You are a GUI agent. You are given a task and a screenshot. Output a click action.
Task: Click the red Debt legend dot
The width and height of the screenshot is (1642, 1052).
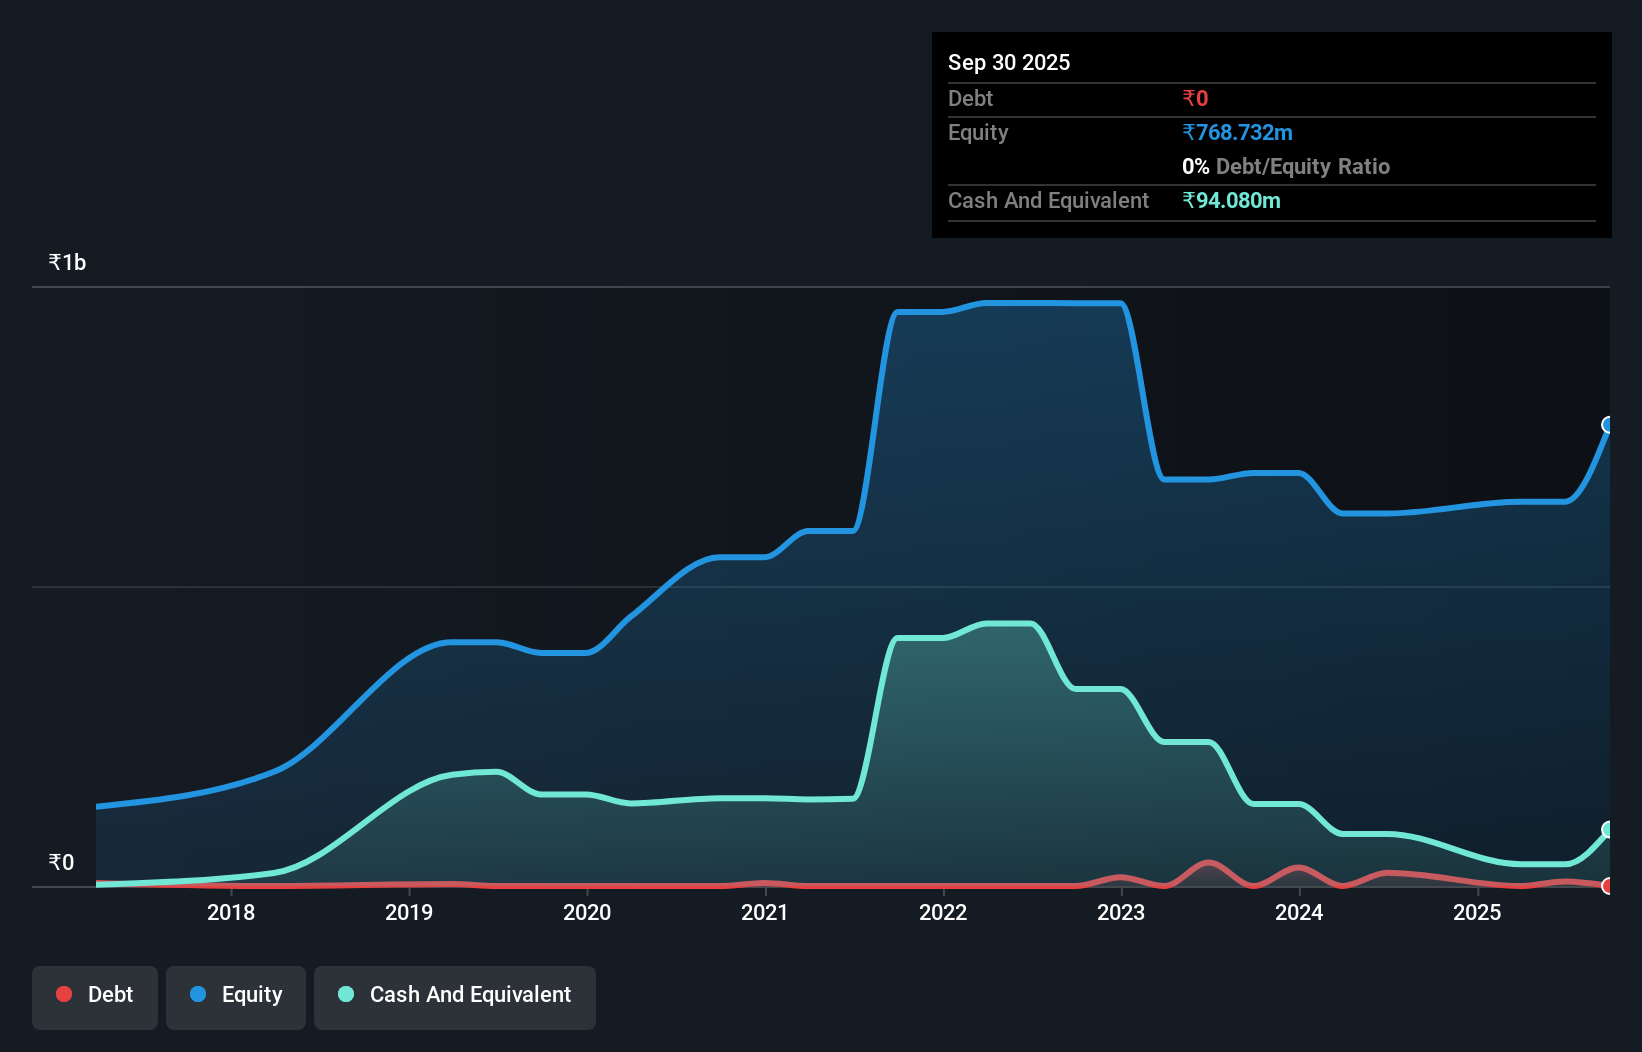tap(63, 994)
